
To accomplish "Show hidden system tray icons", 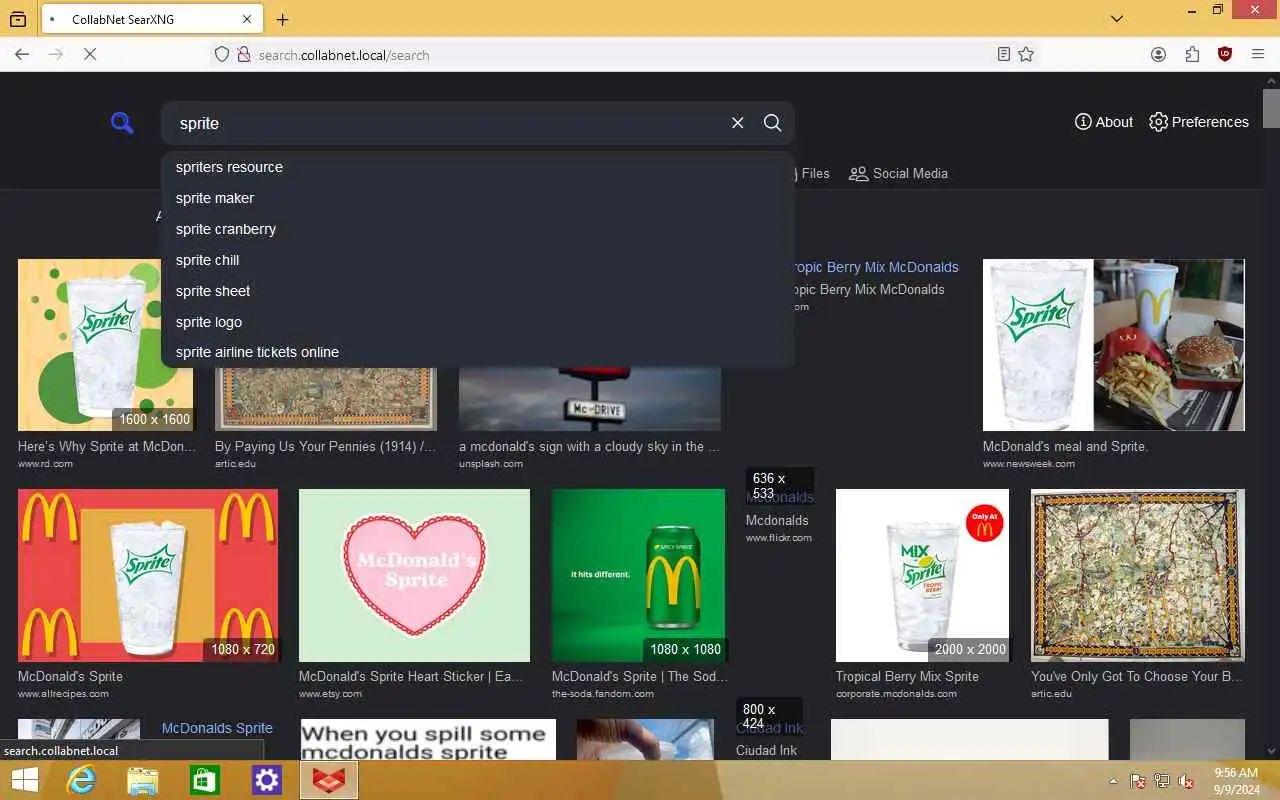I will pyautogui.click(x=1113, y=781).
